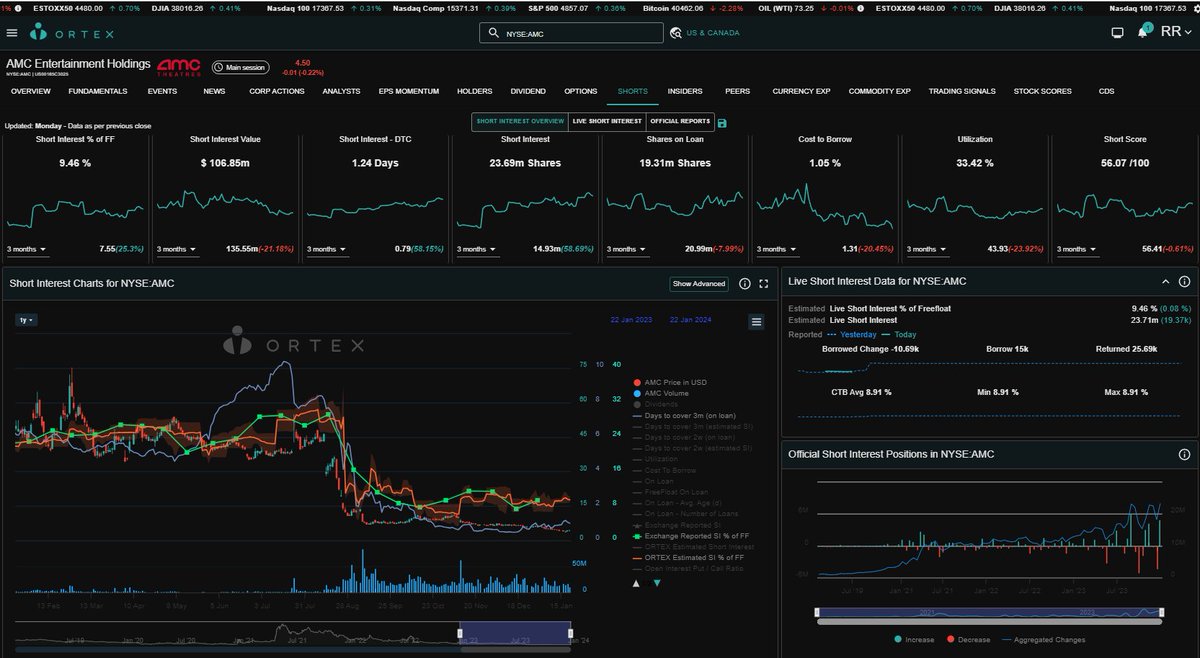Viewport: 1200px width, 658px height.
Task: Click legend page down teal arrow
Action: 657,582
